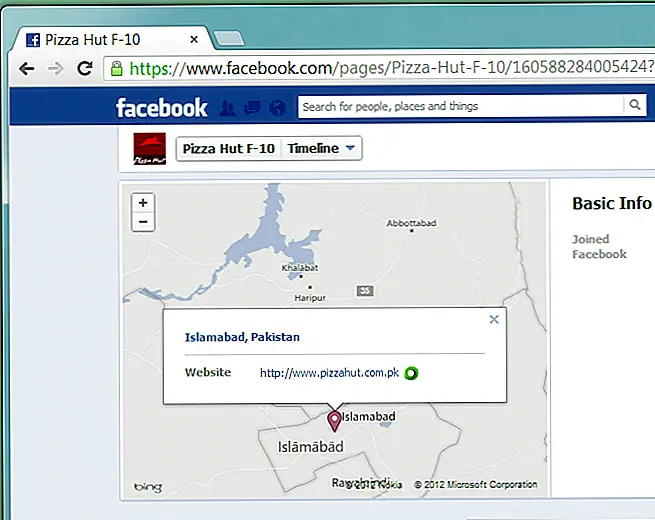Click the Facebook logo
Image resolution: width=655 pixels, height=520 pixels.
[x=162, y=108]
